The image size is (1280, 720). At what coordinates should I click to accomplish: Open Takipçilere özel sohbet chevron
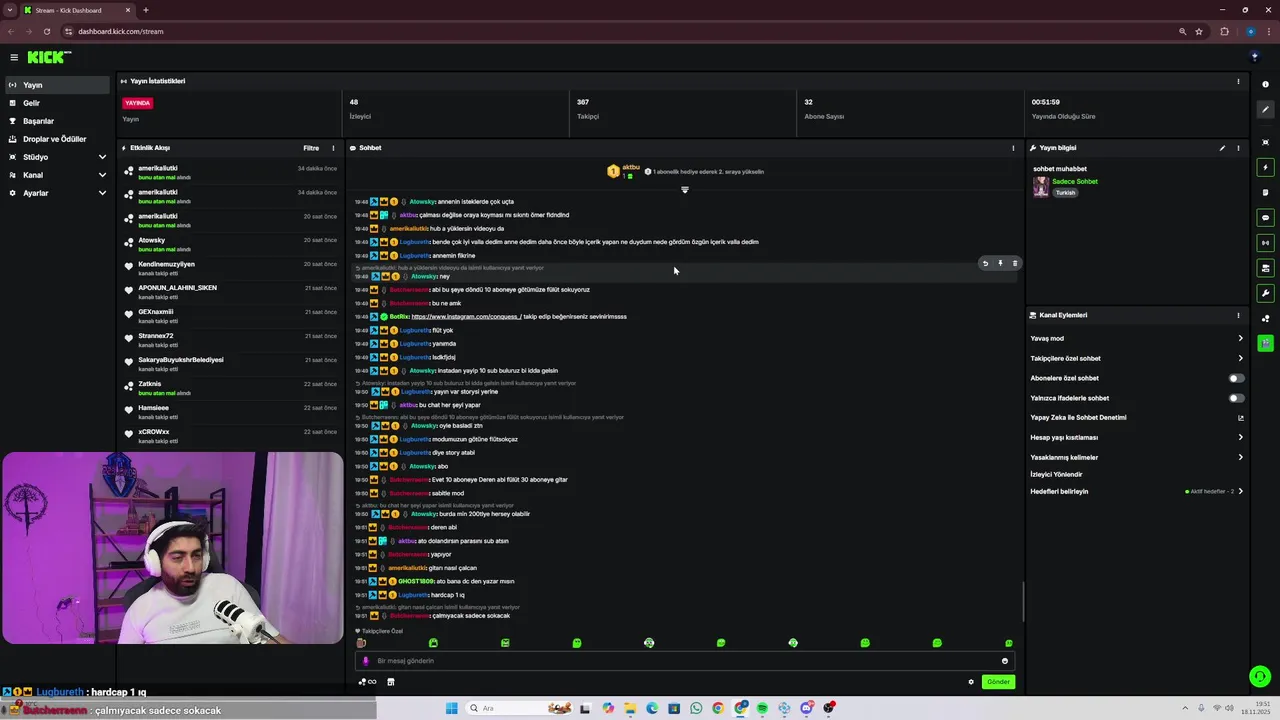pyautogui.click(x=1241, y=358)
